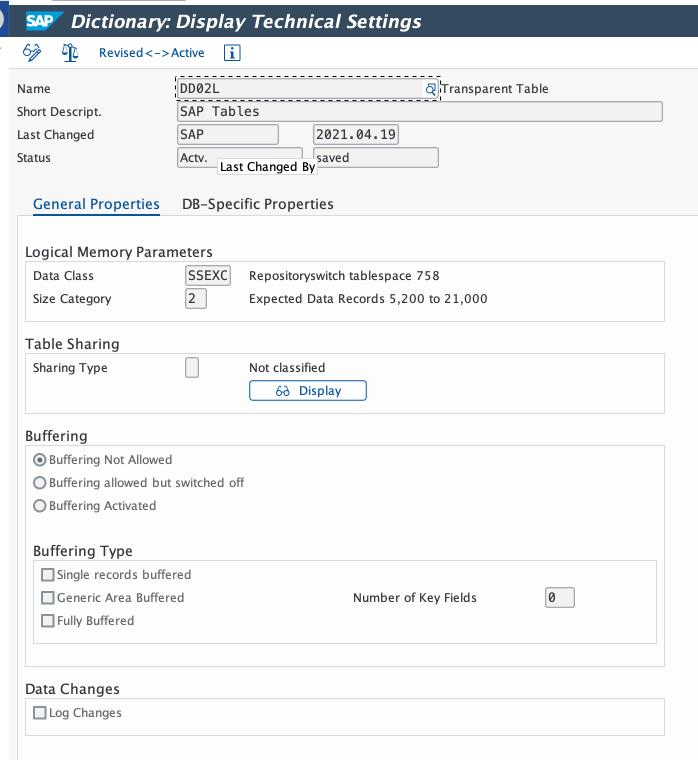Click 'Repositoryswitch tablespace 758' description
Screen dimensions: 698x760
point(344,276)
